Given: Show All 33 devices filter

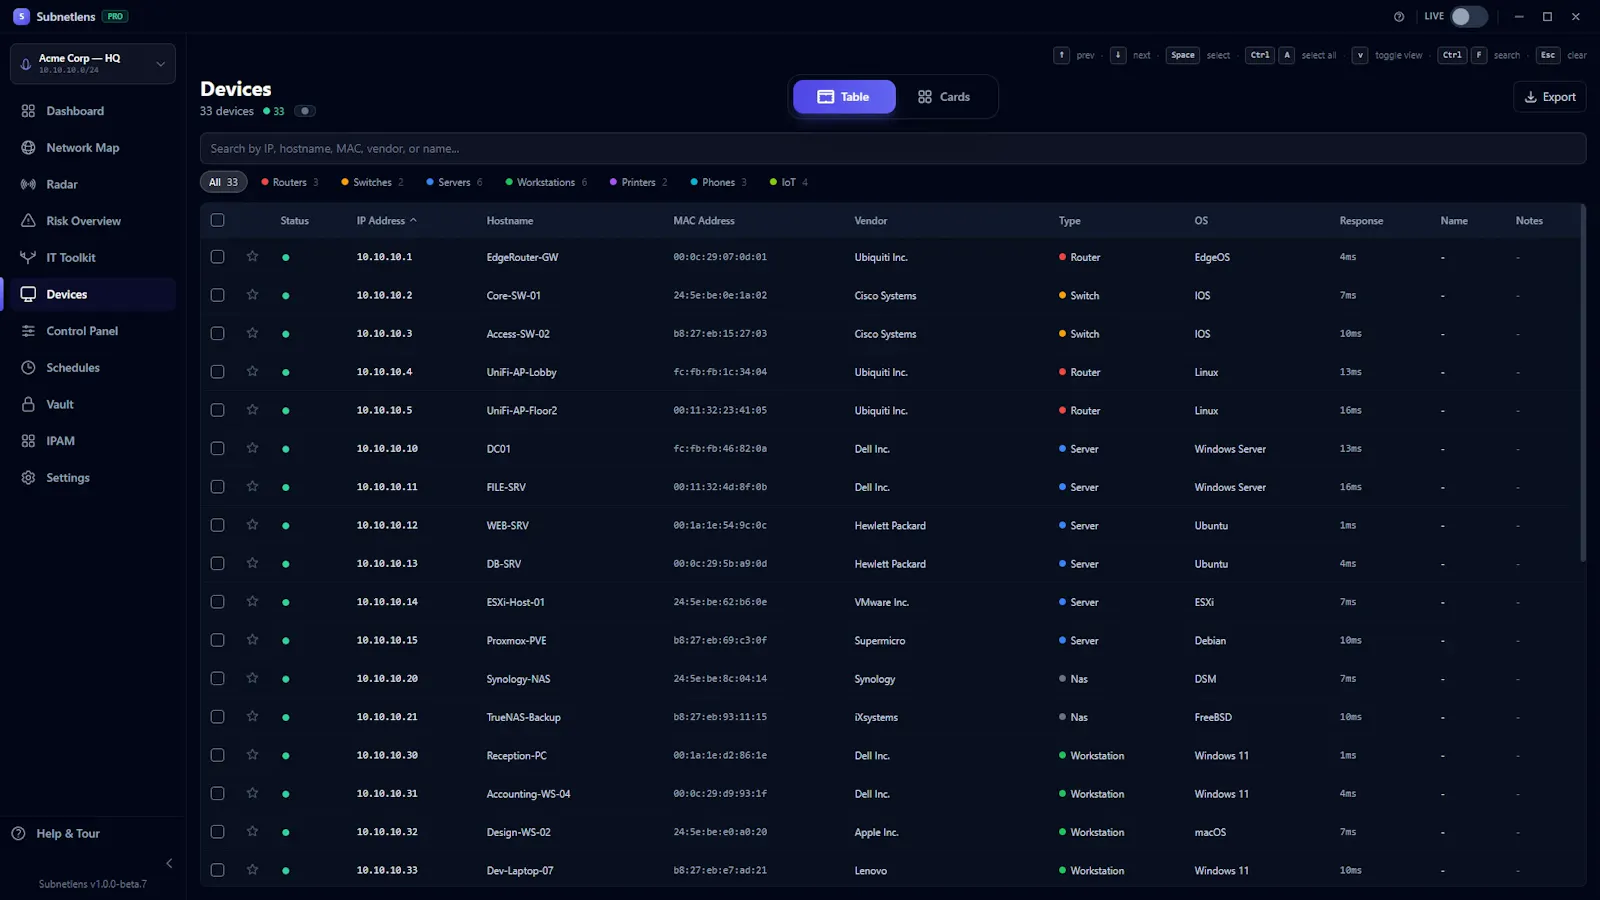Looking at the screenshot, I should 223,182.
